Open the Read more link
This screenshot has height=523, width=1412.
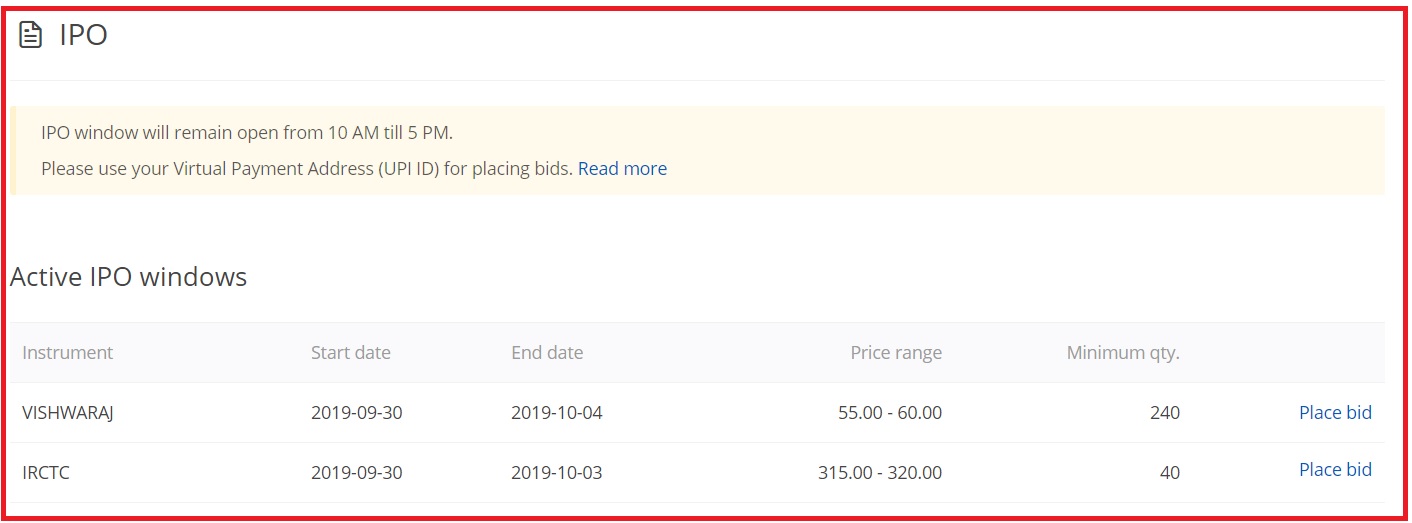(x=622, y=169)
